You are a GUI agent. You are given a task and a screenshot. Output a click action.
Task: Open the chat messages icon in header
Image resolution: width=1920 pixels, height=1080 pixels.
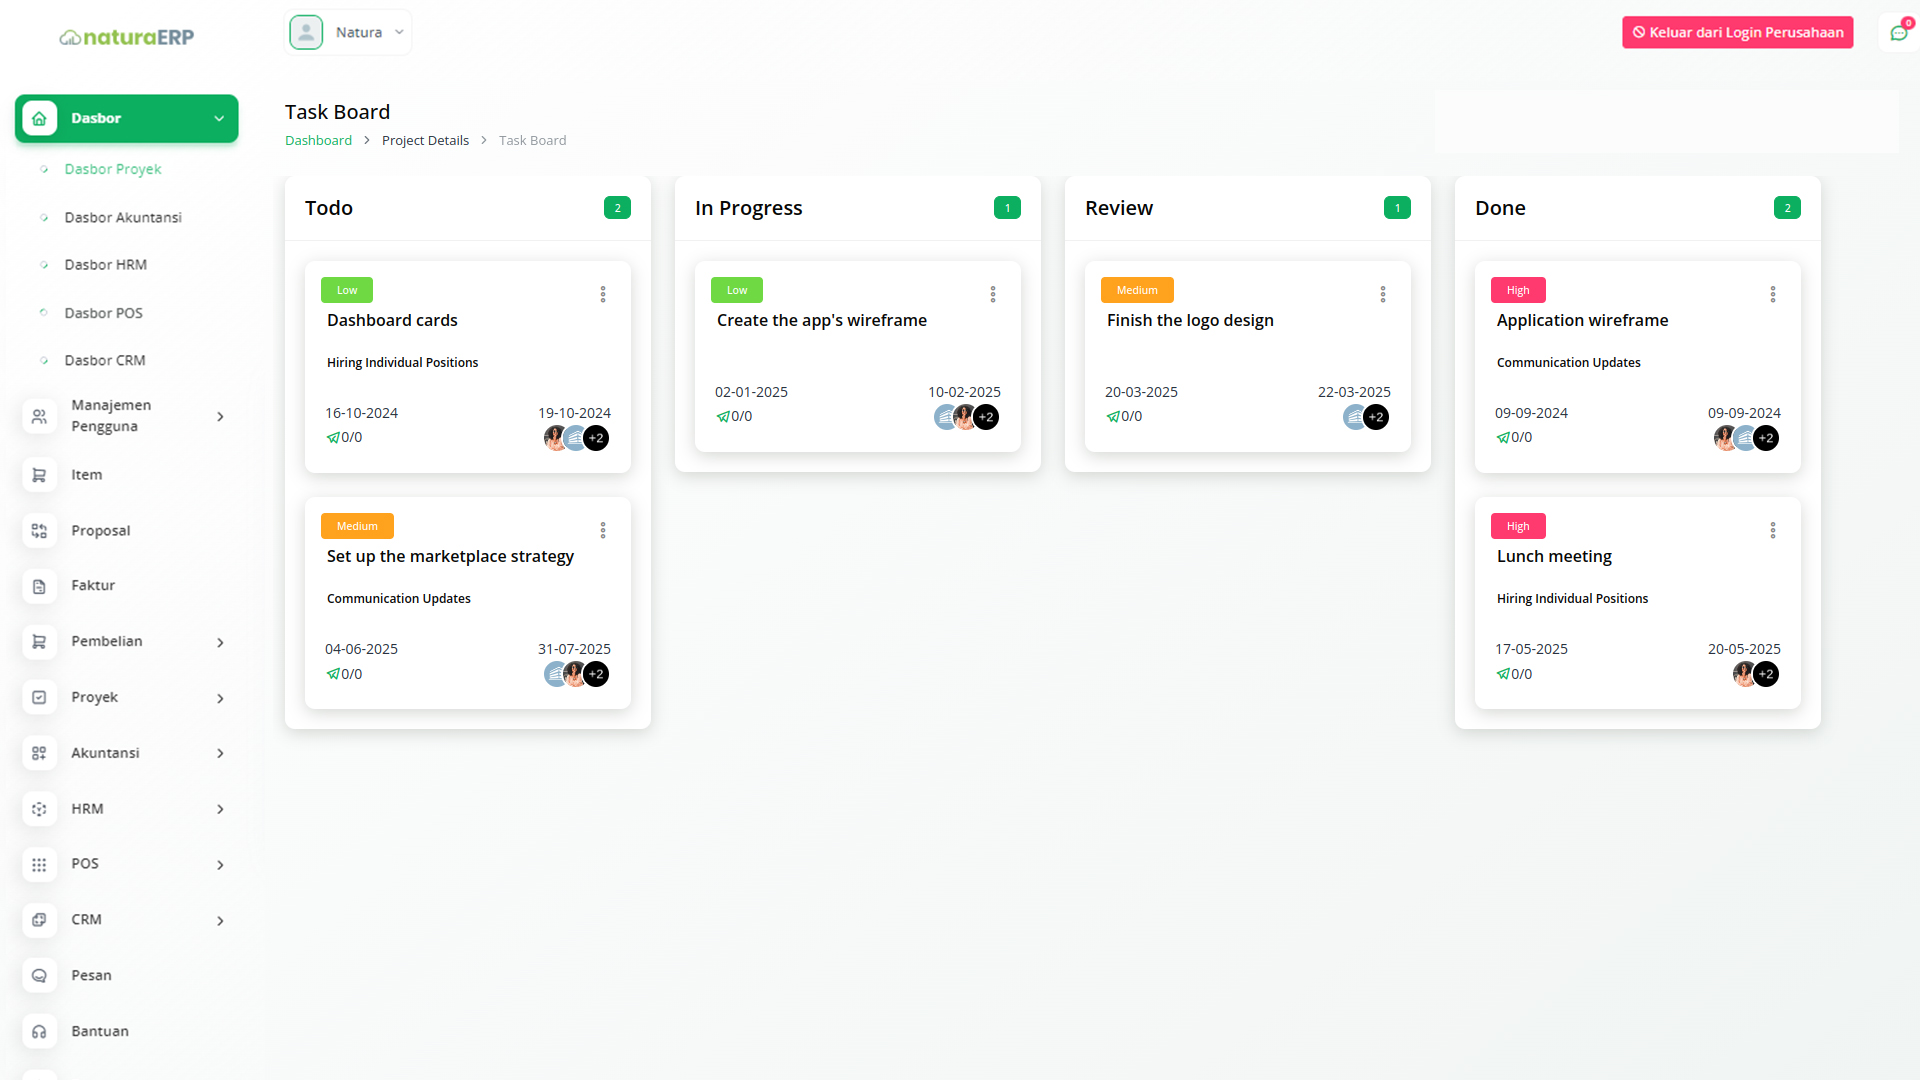[1898, 33]
